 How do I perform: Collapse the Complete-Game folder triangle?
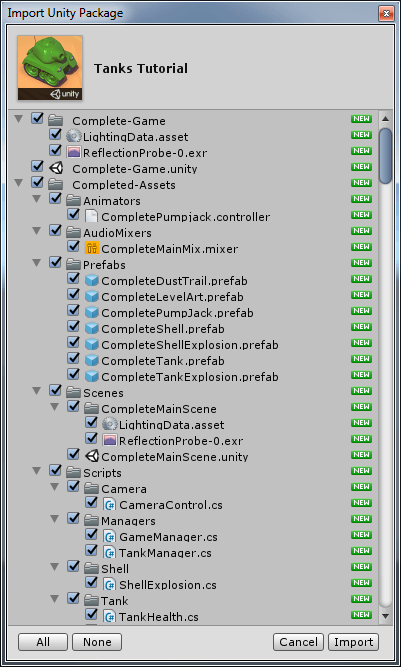click(18, 119)
